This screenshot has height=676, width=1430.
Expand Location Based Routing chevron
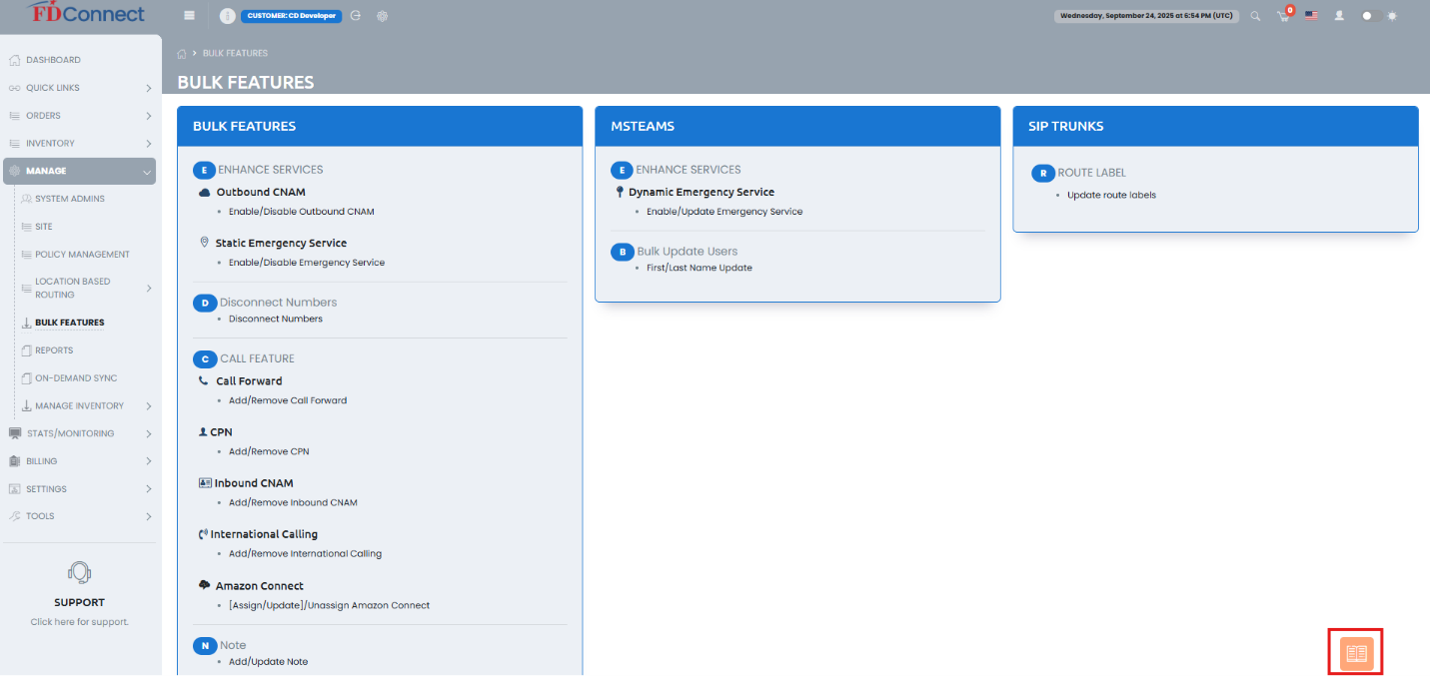point(148,288)
